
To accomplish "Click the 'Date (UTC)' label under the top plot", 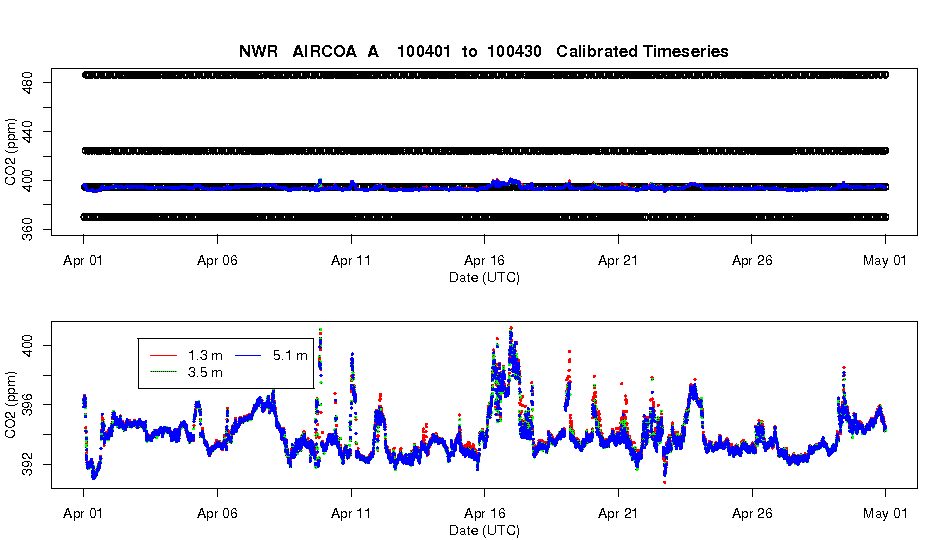I will (x=484, y=277).
